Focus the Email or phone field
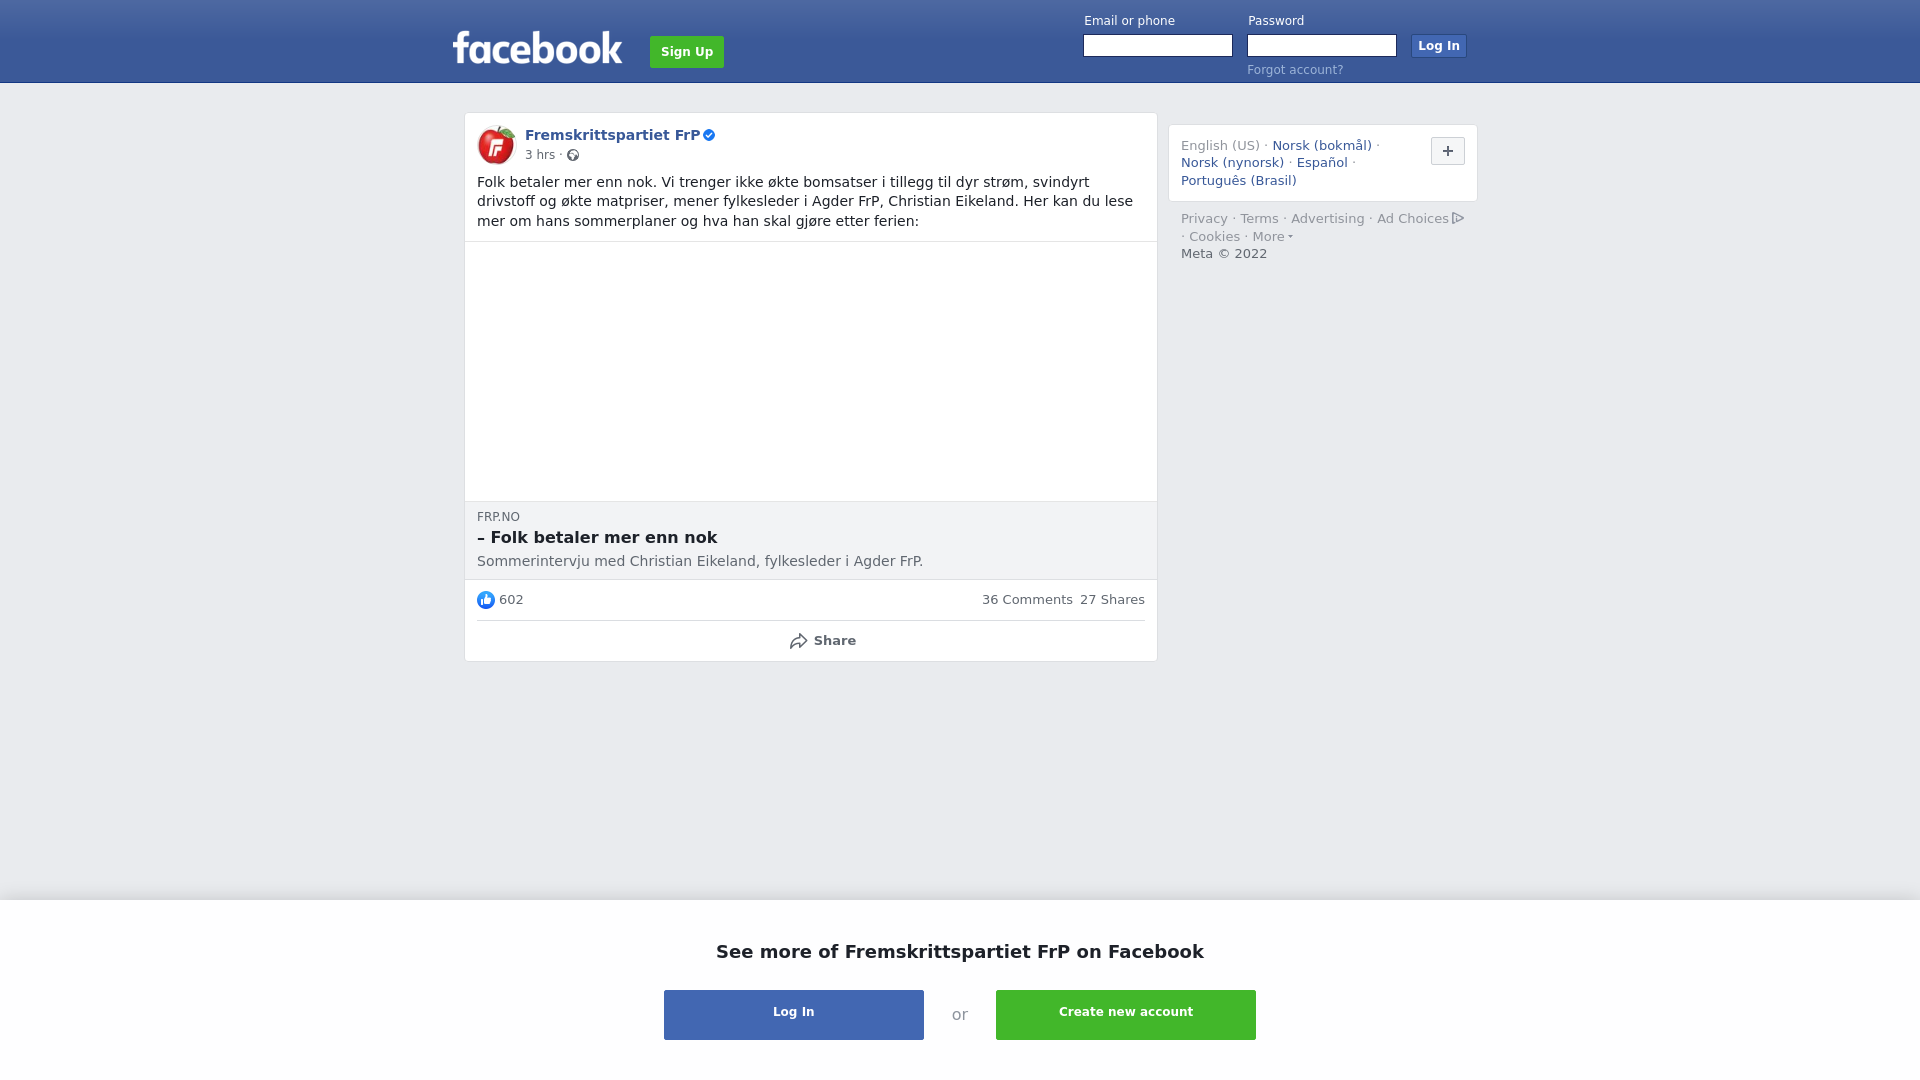The image size is (1920, 1080). coord(1158,46)
